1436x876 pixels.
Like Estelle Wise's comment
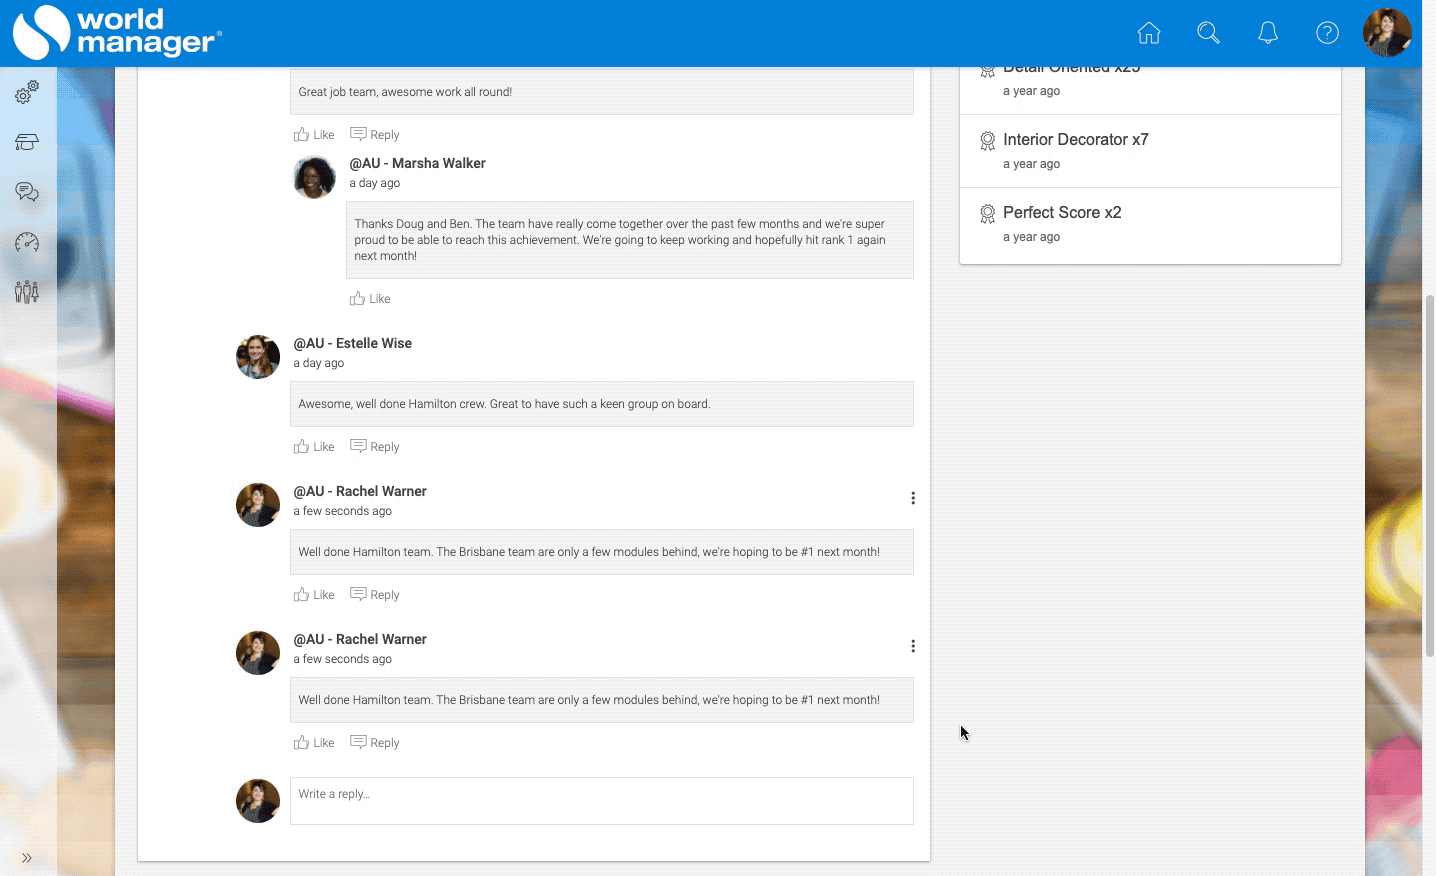tap(314, 447)
